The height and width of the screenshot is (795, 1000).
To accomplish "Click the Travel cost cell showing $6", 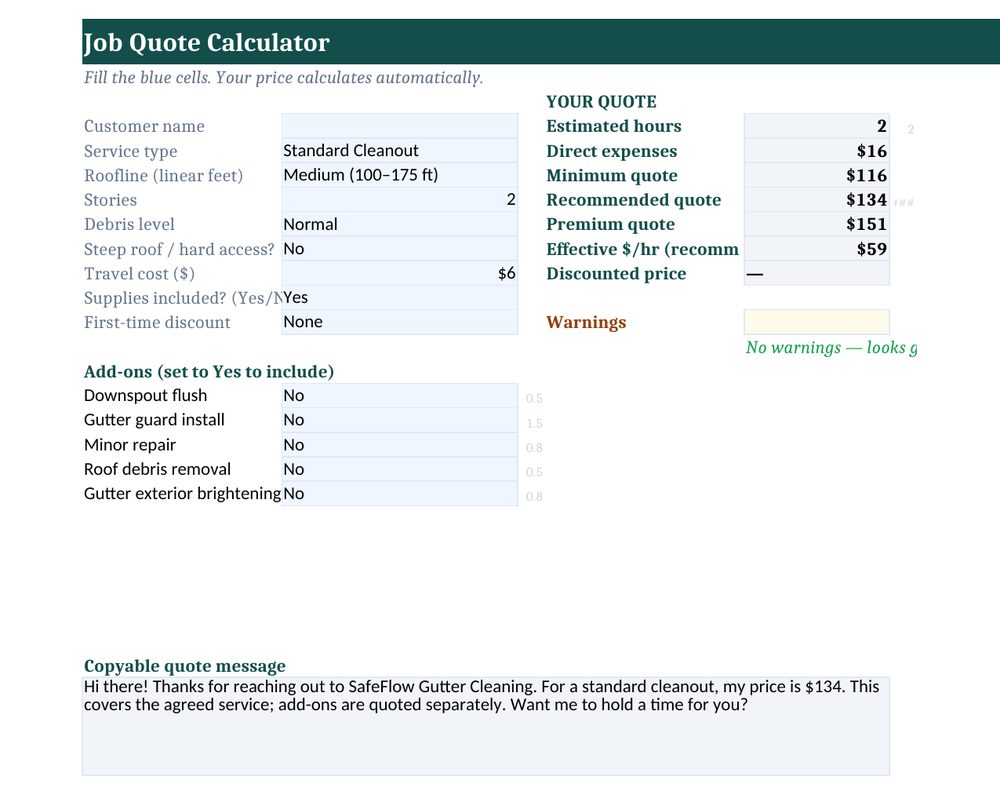I will 399,273.
